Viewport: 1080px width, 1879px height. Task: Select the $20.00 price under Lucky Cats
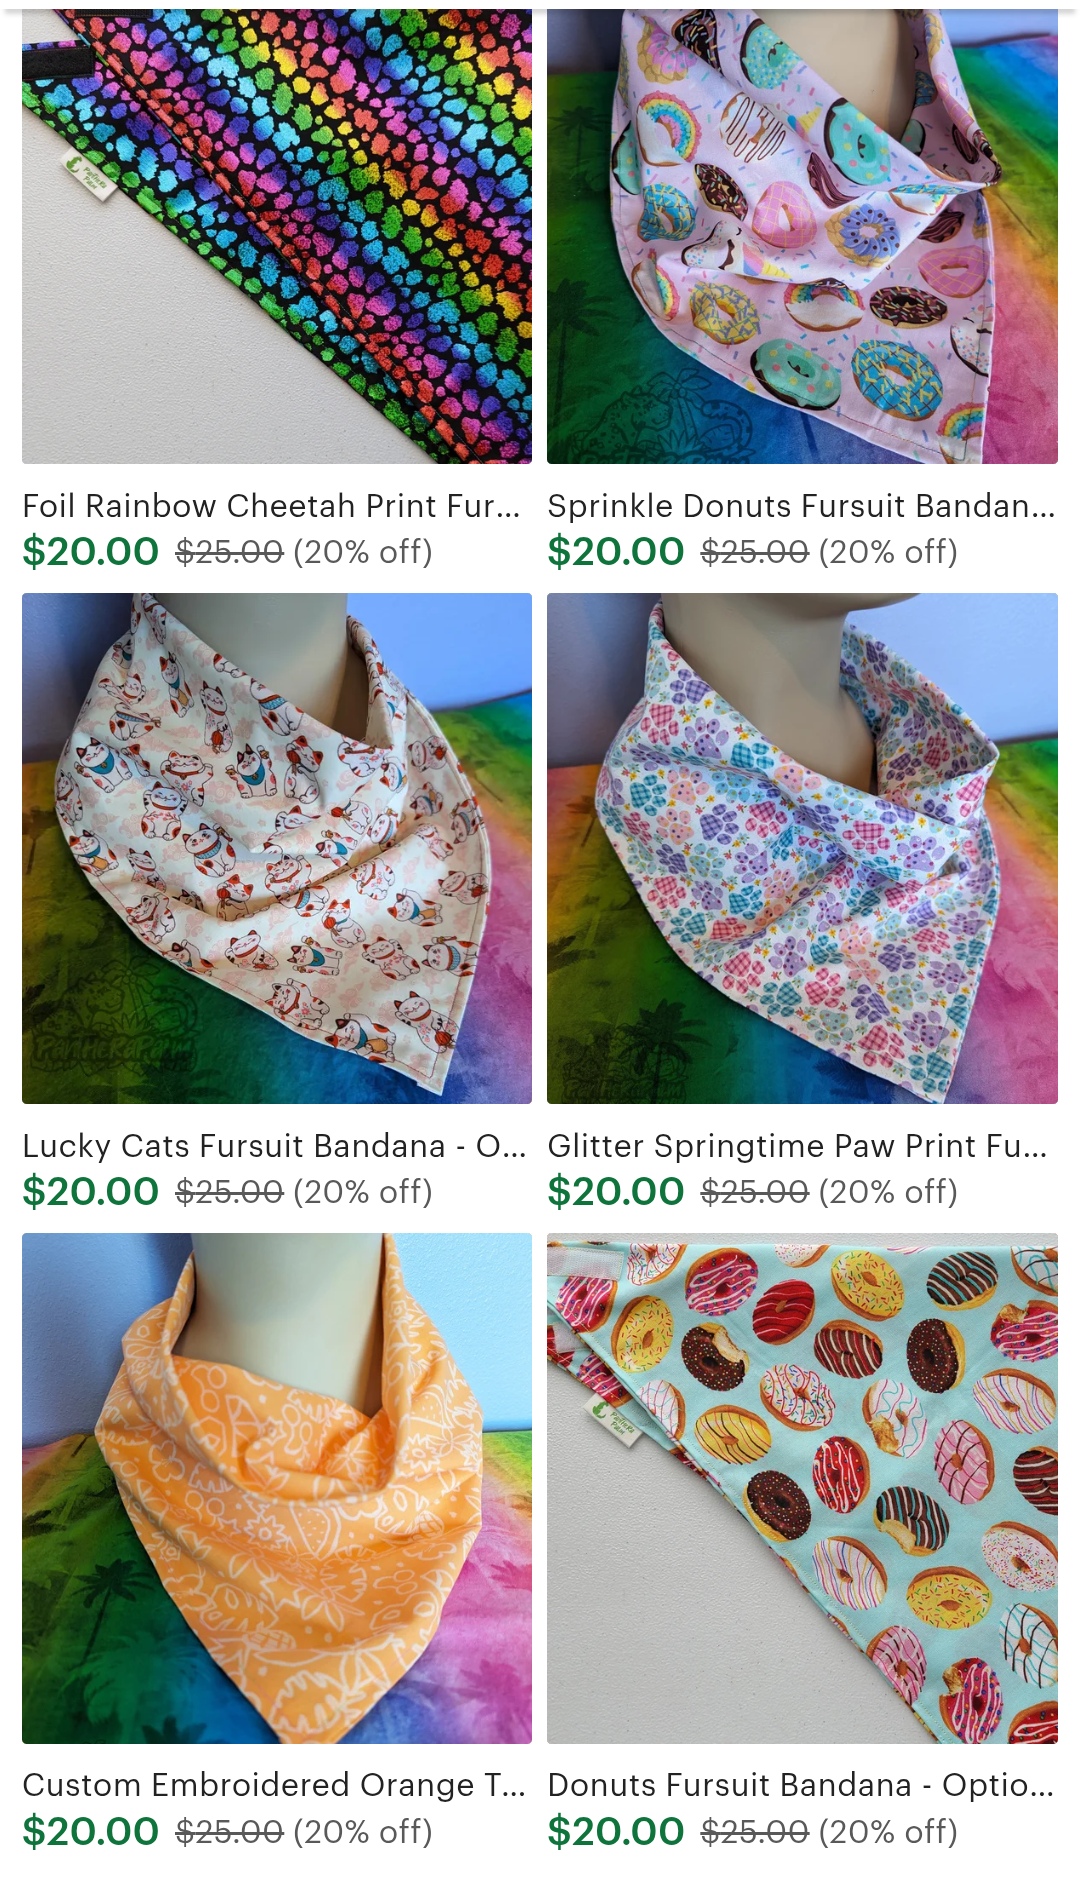coord(91,1191)
